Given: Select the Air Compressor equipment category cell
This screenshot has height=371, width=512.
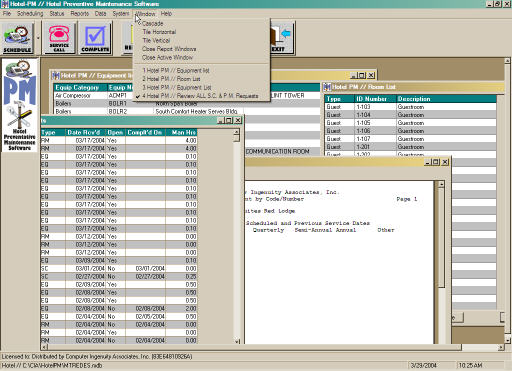Looking at the screenshot, I should (80, 95).
